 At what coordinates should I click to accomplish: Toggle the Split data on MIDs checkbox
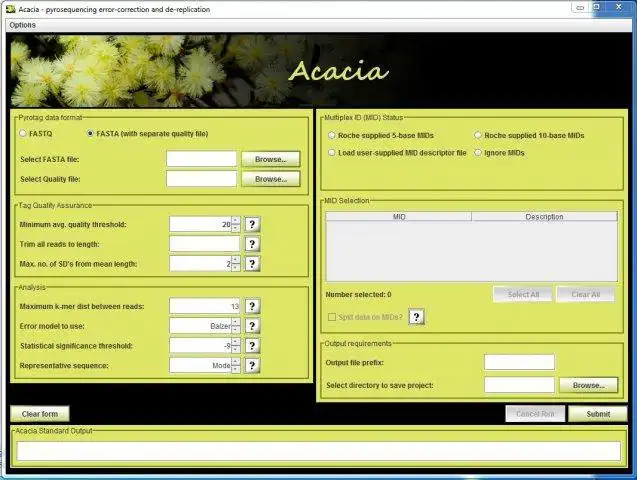332,317
